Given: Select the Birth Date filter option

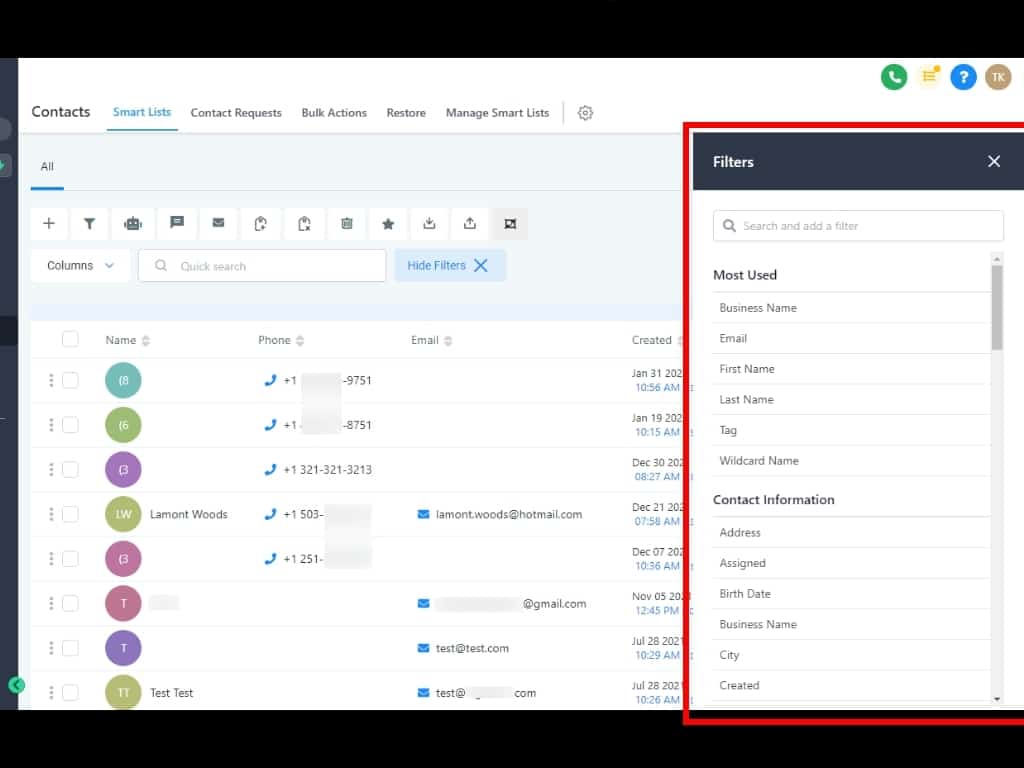Looking at the screenshot, I should tap(745, 594).
